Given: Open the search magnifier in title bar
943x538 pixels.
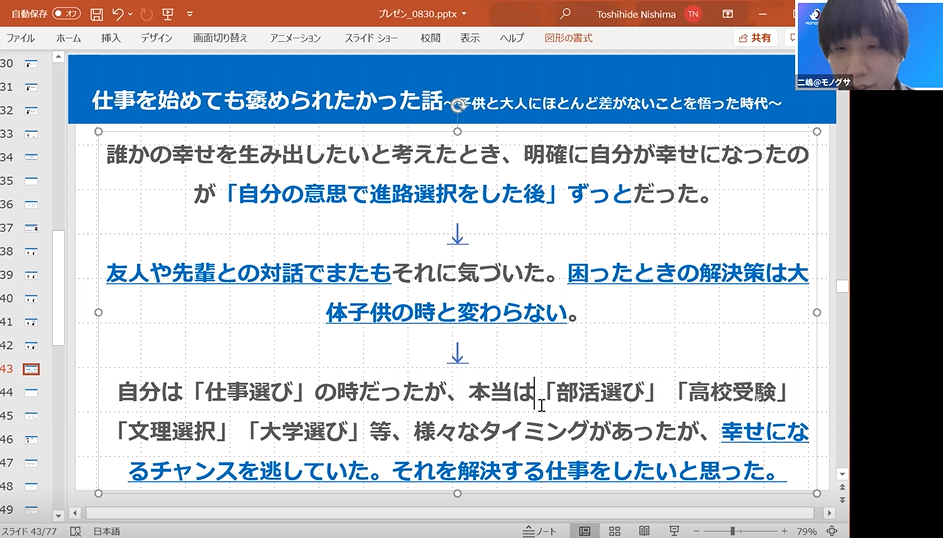Looking at the screenshot, I should pyautogui.click(x=565, y=14).
